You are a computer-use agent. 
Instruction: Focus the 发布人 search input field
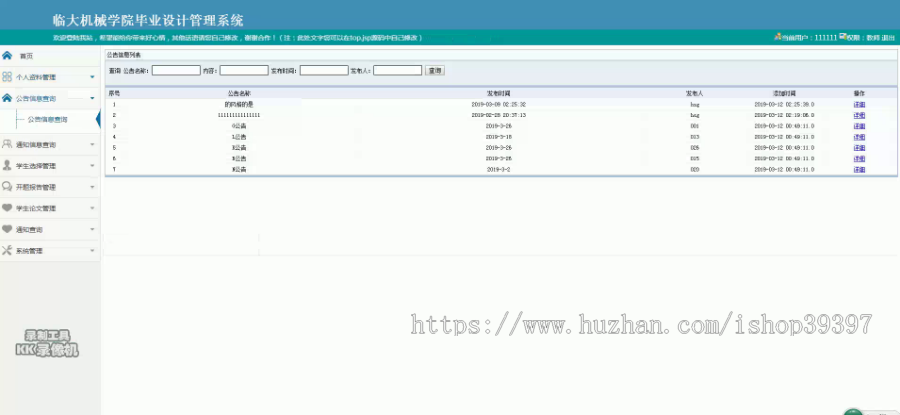397,71
